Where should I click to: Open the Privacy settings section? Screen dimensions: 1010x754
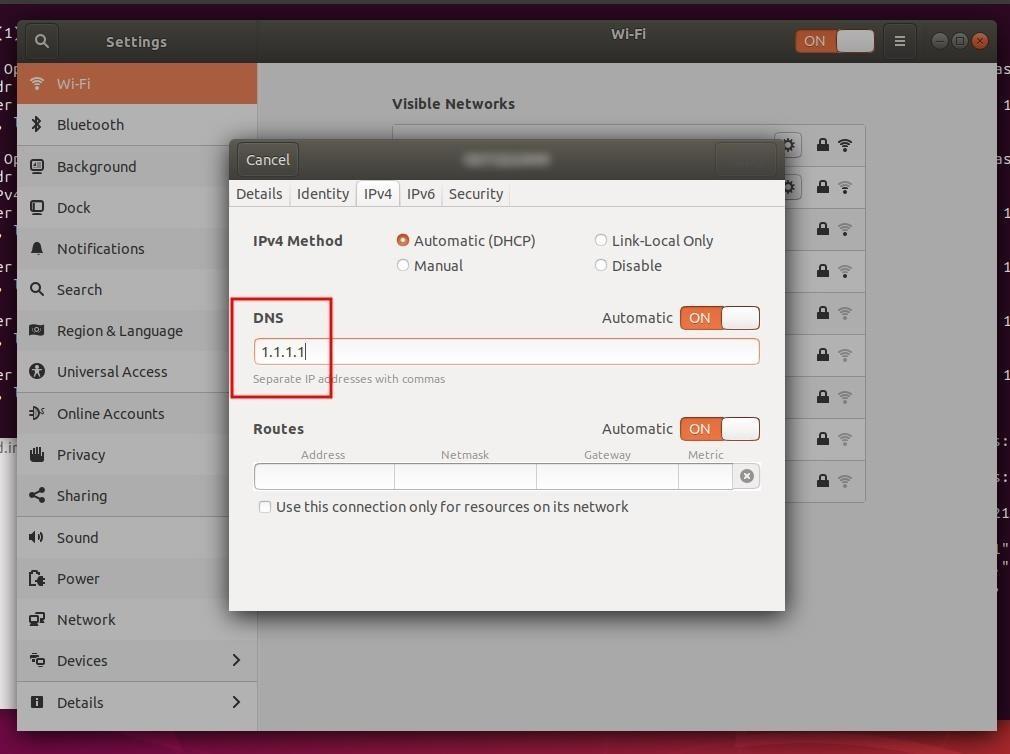pyautogui.click(x=80, y=454)
